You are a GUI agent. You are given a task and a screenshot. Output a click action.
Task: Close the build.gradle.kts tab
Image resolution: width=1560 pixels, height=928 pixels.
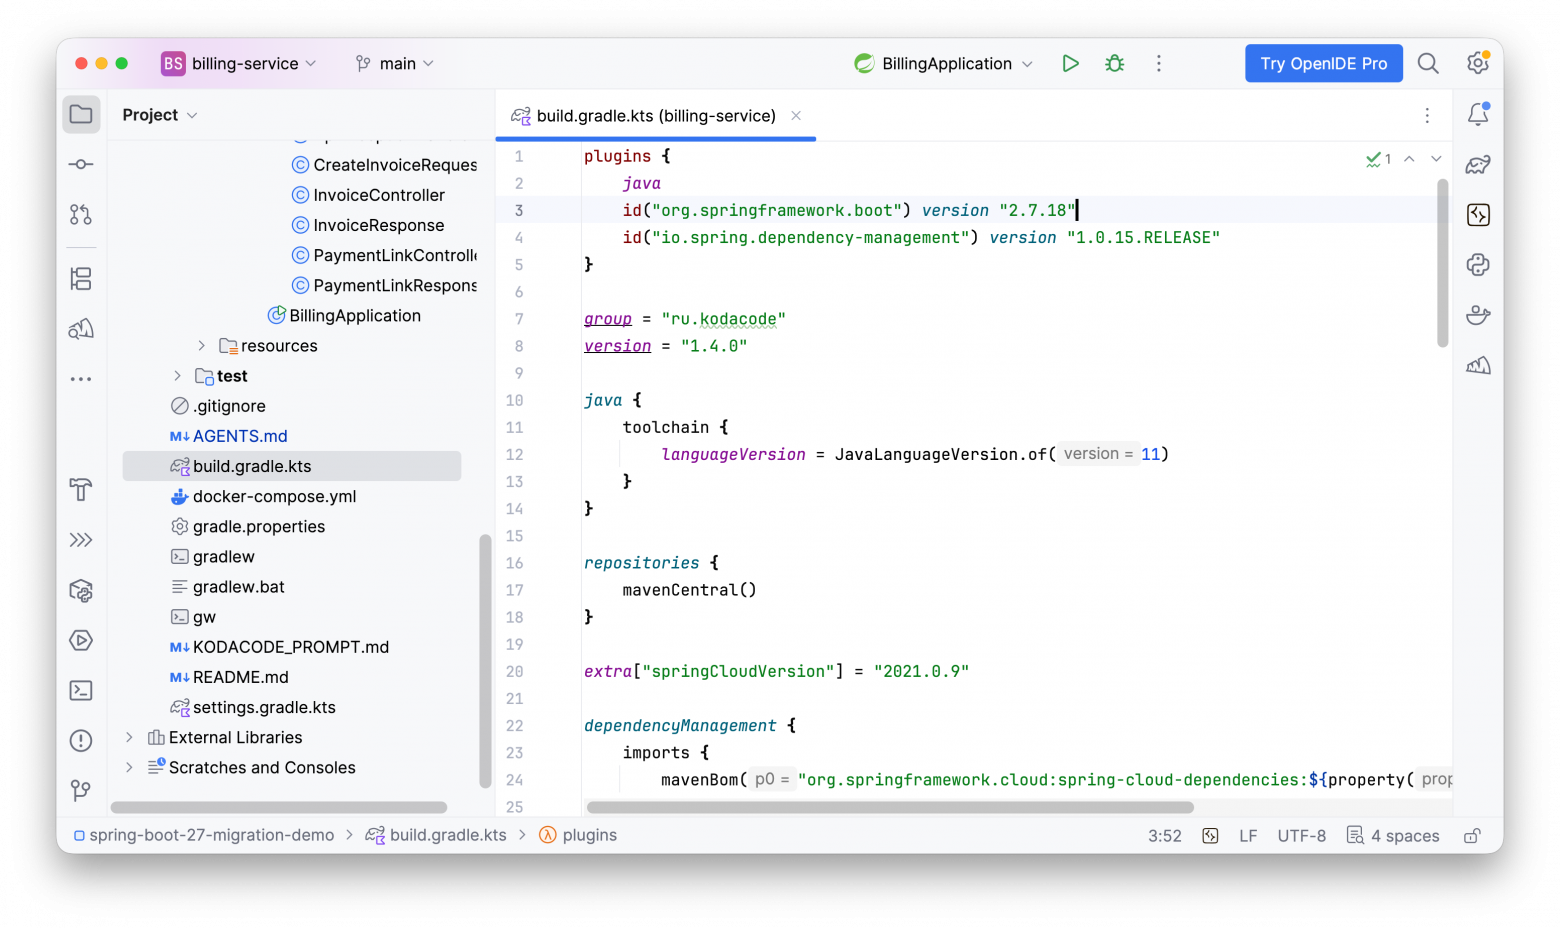[796, 116]
